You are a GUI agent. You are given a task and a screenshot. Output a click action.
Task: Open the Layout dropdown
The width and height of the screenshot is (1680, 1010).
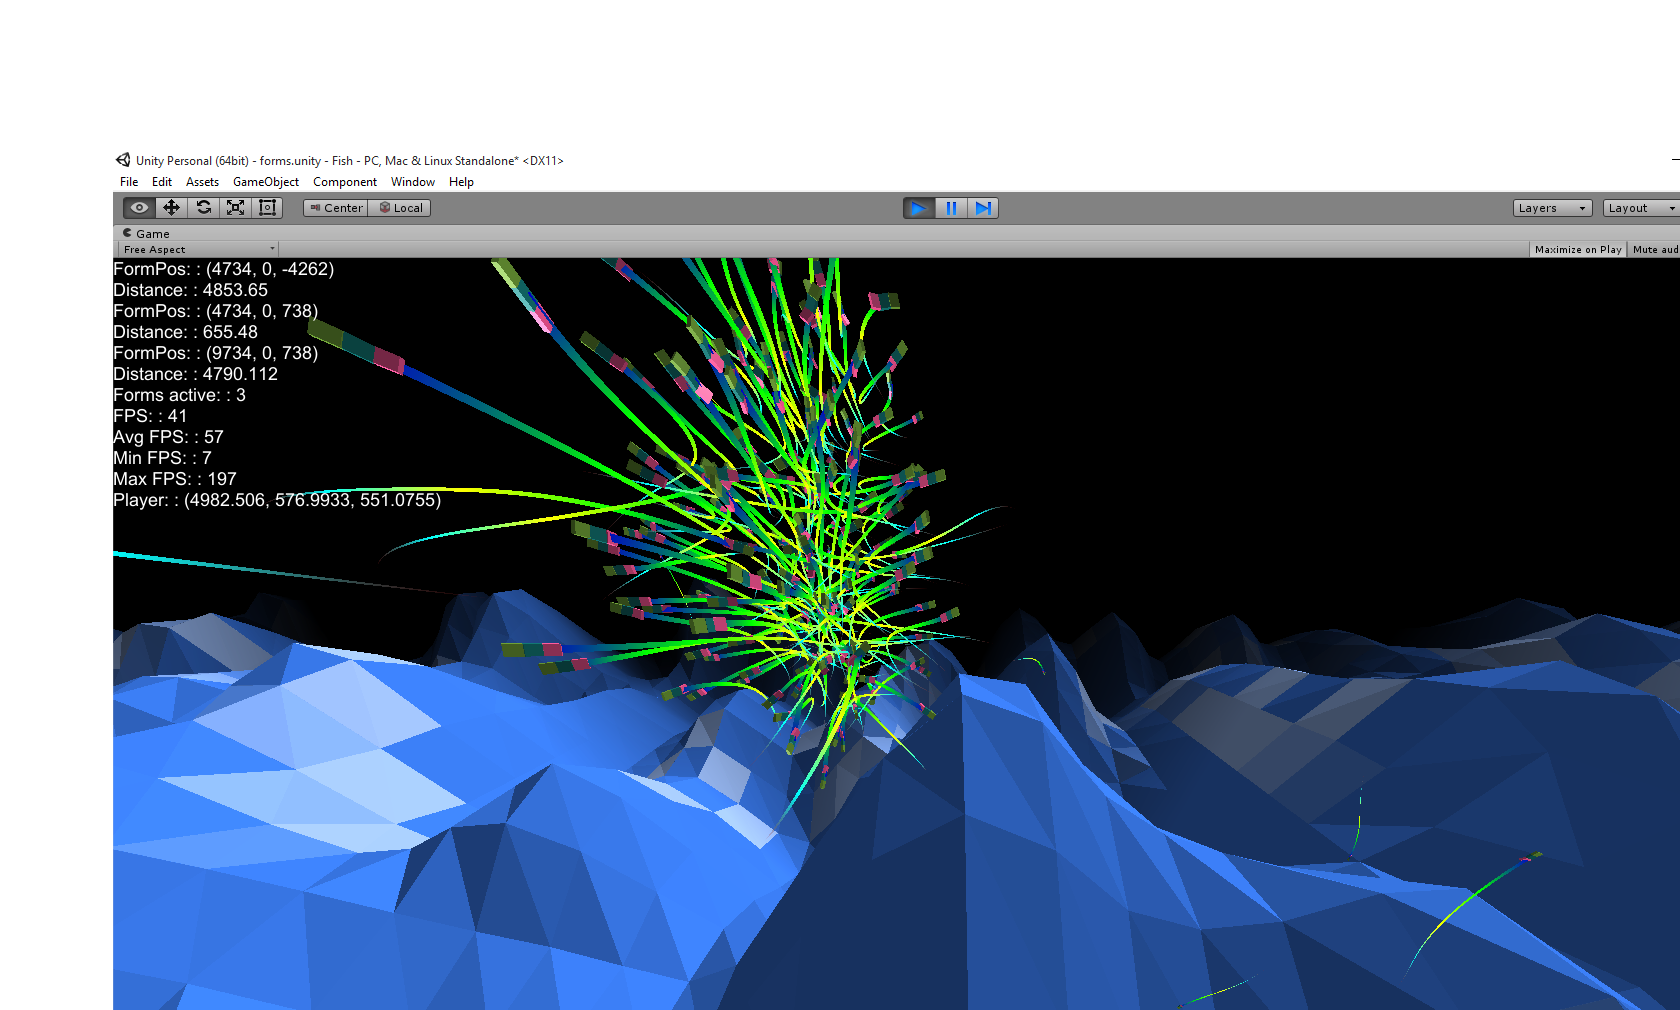coord(1640,208)
